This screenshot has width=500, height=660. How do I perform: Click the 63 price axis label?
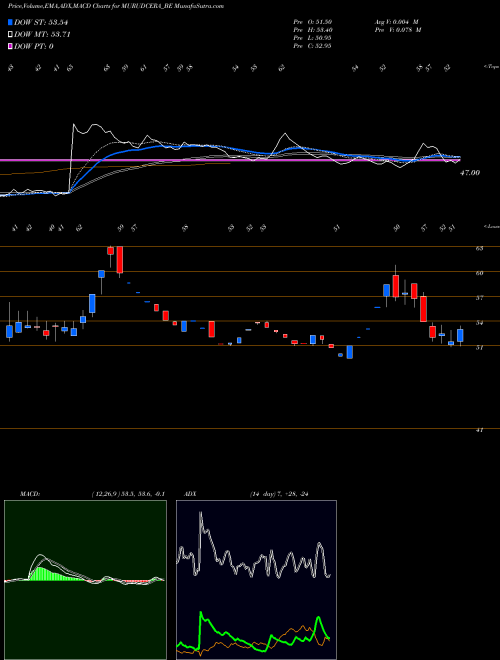(479, 248)
